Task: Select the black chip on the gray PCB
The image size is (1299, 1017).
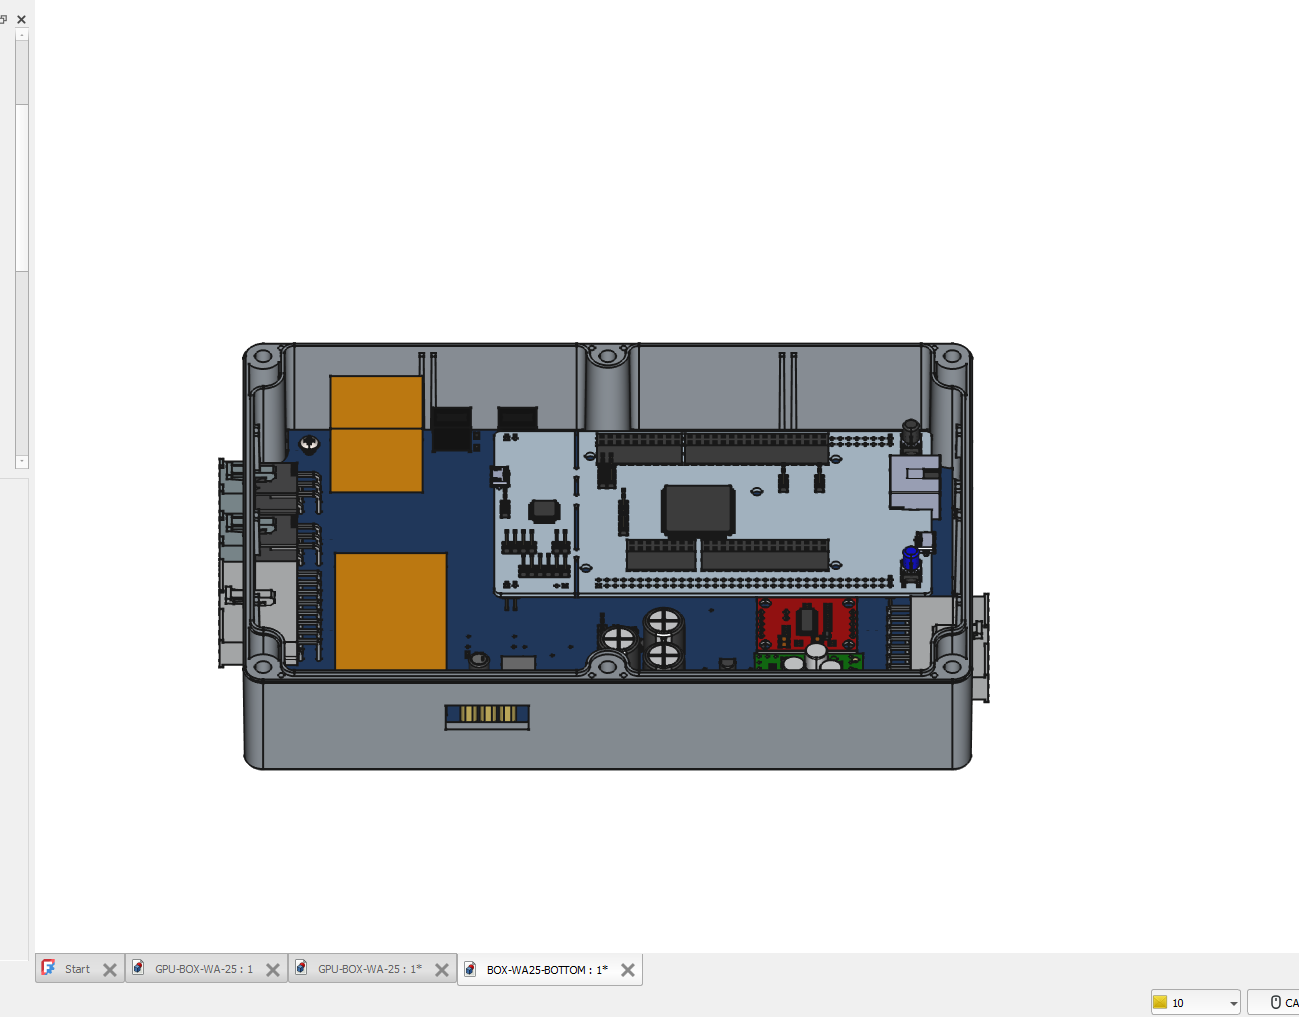Action: (x=698, y=510)
